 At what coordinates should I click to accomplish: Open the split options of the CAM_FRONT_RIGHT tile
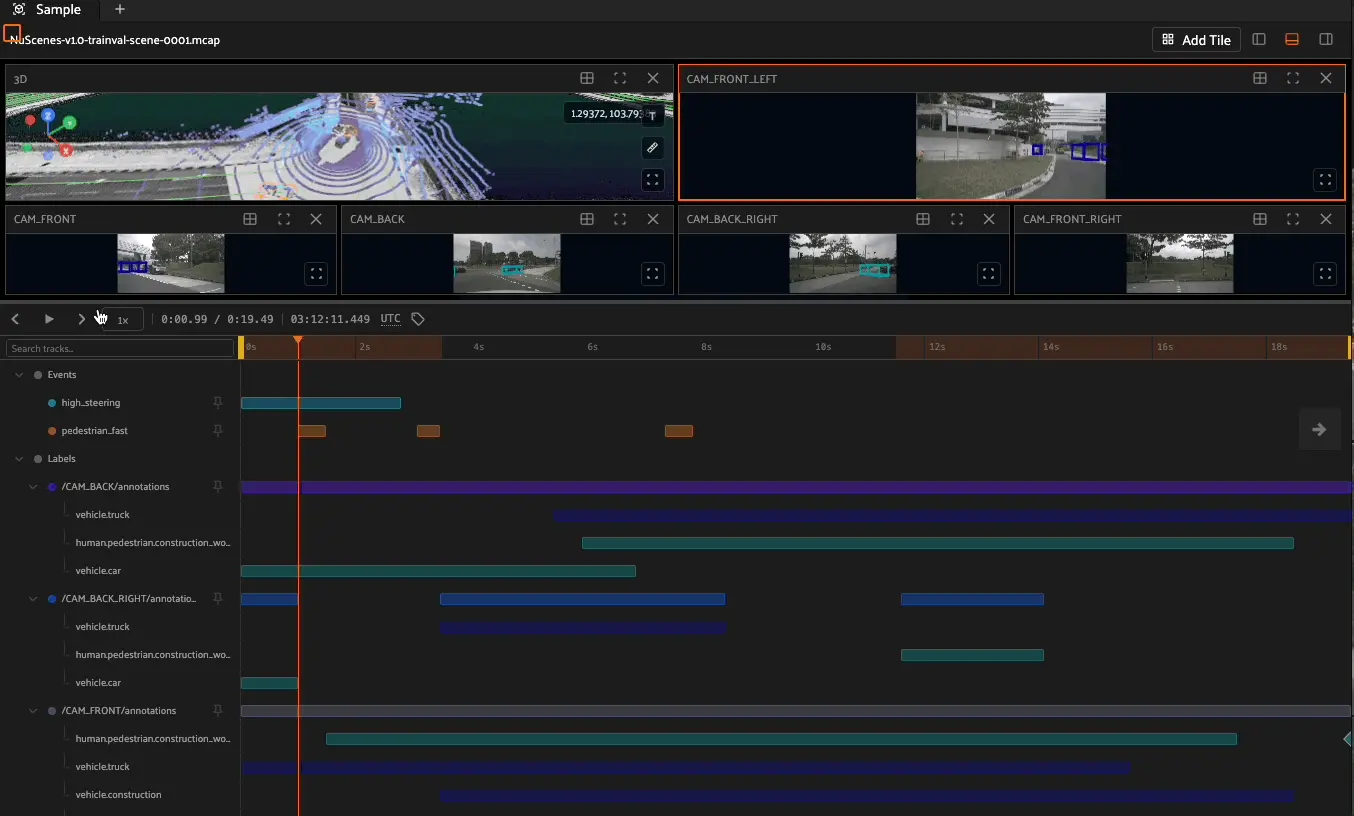click(1260, 219)
